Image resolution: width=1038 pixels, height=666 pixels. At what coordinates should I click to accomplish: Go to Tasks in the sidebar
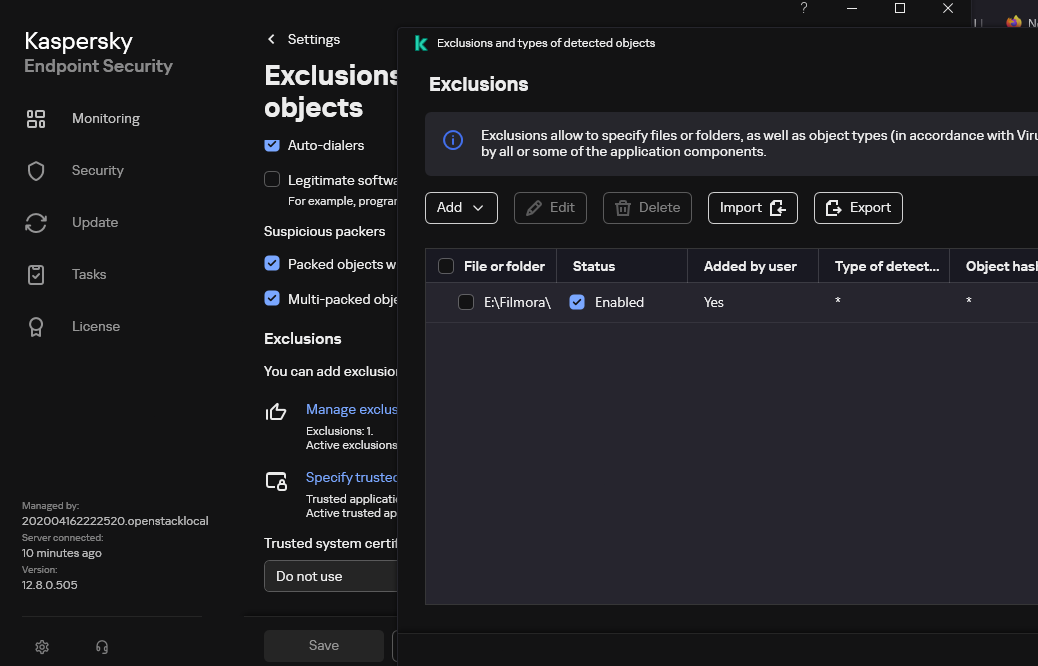pos(89,274)
